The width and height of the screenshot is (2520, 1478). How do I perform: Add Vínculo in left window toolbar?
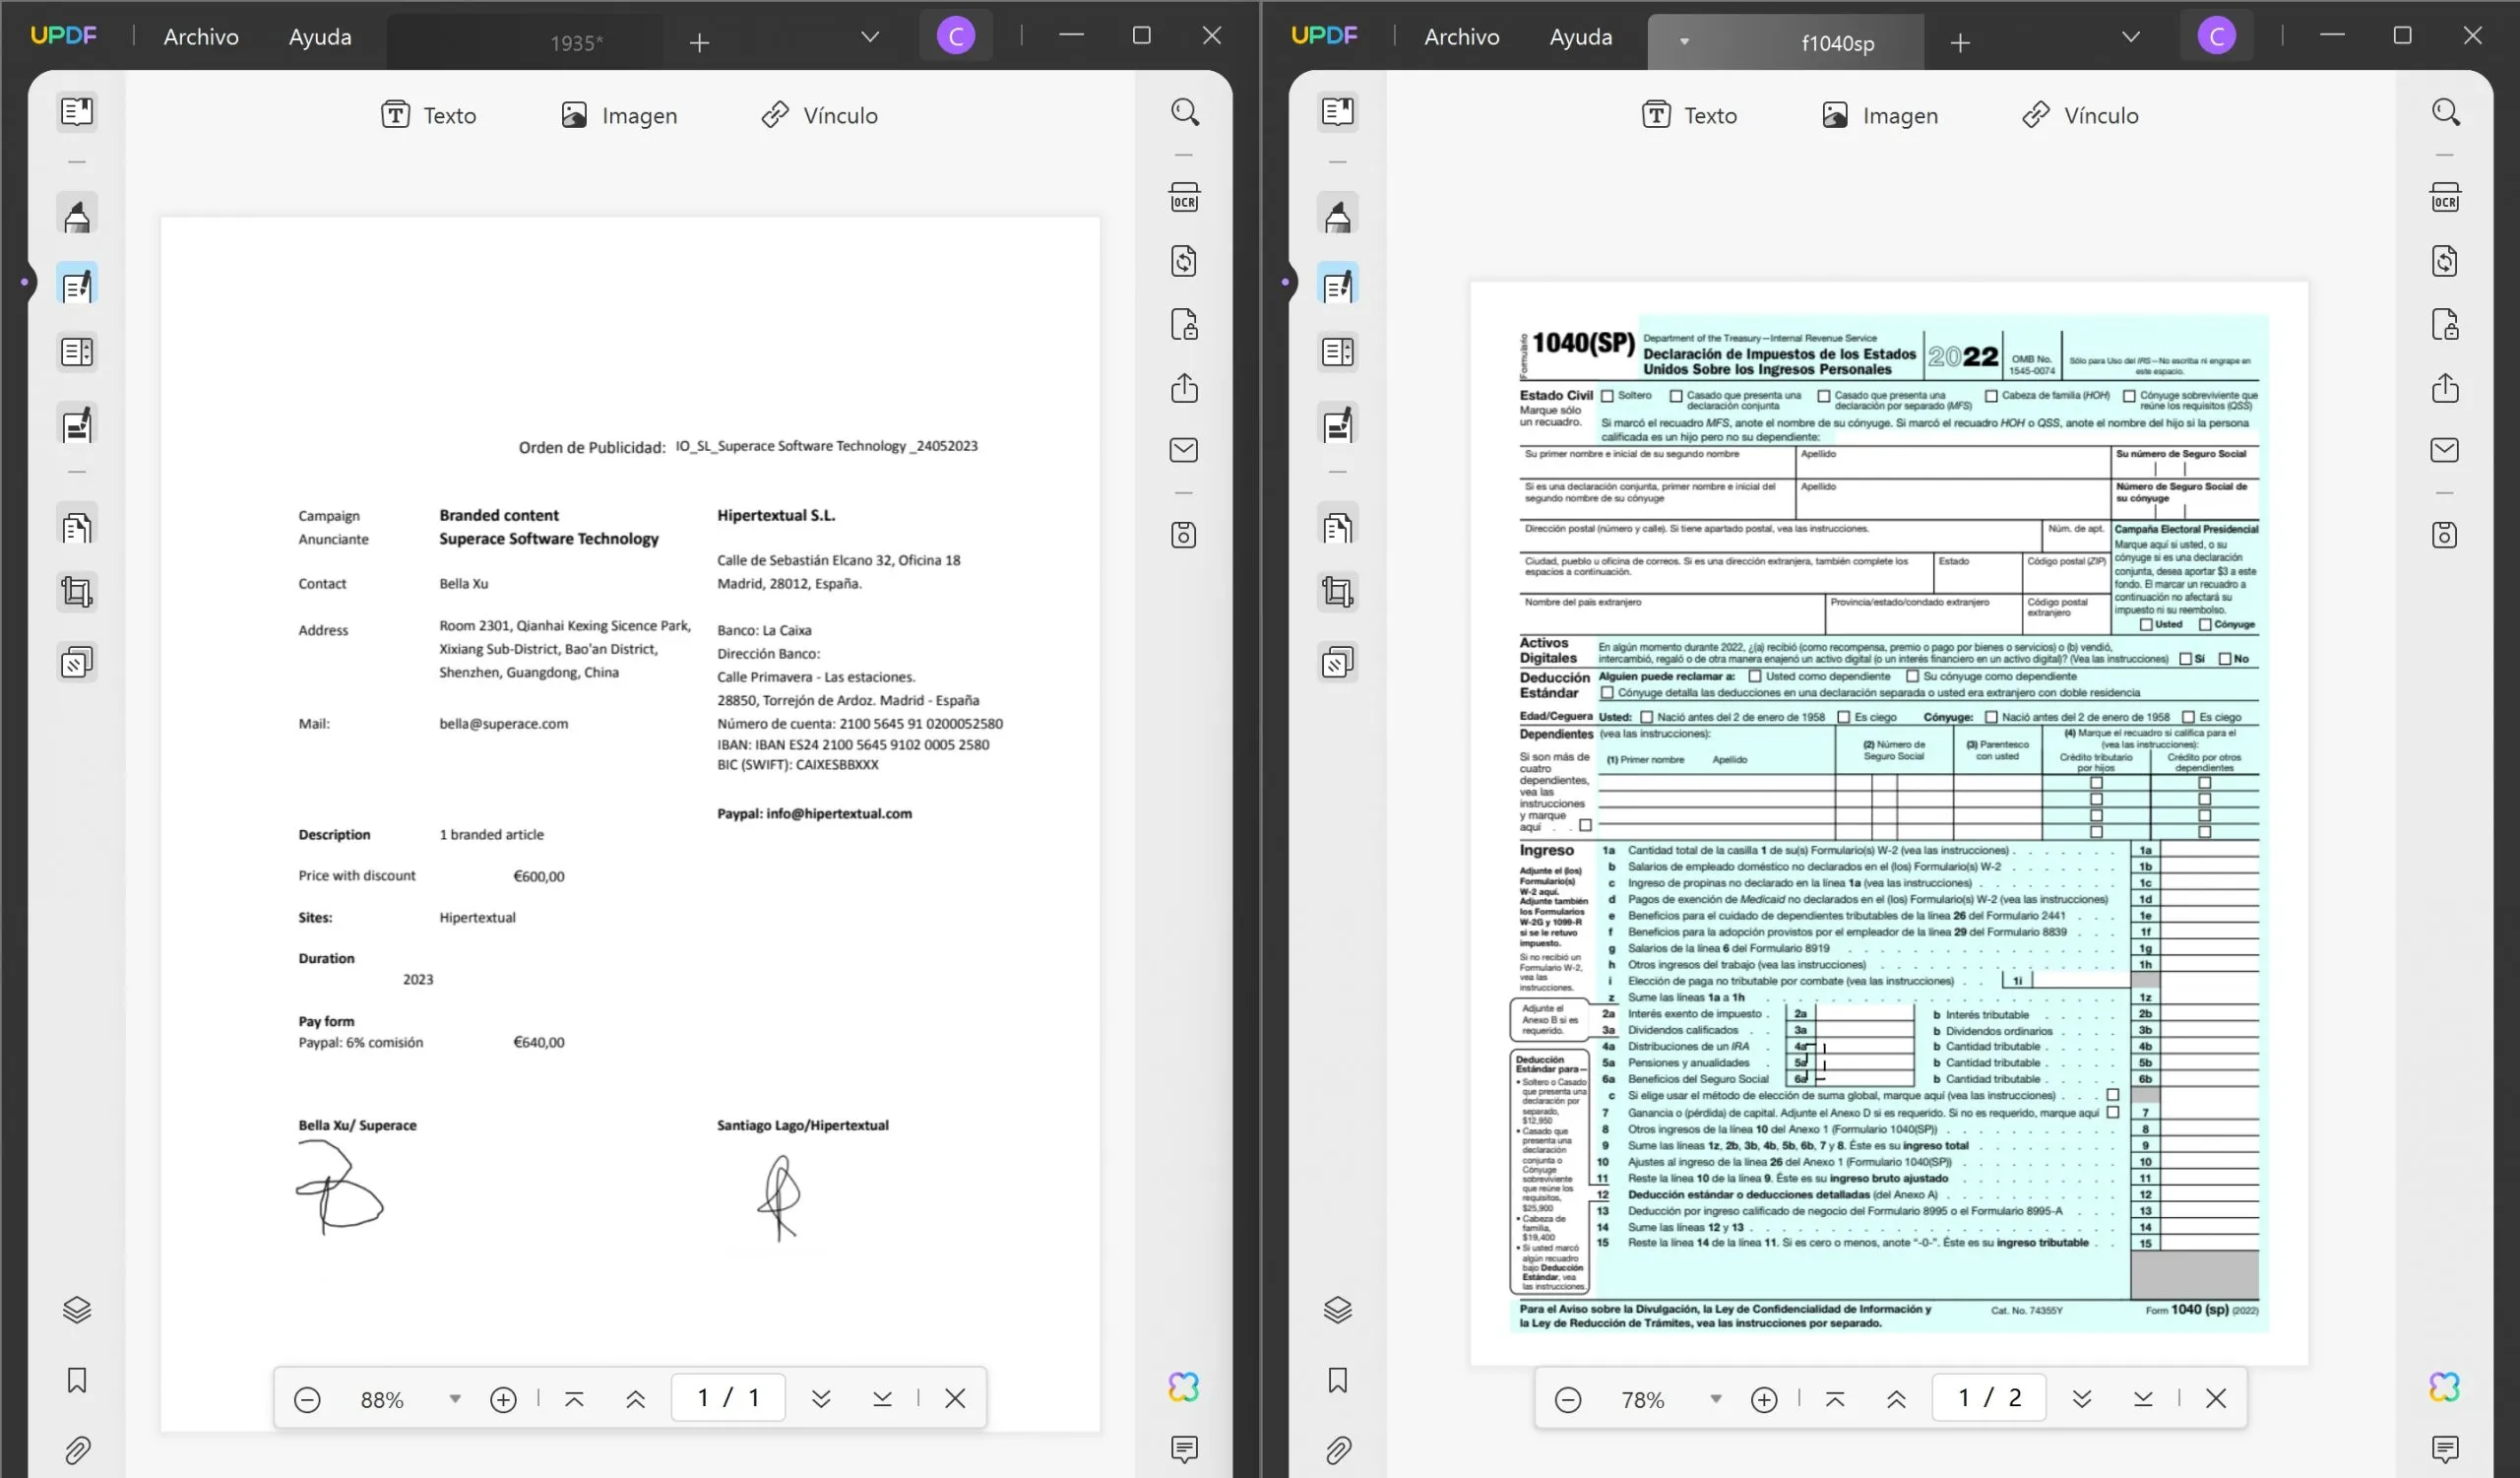pyautogui.click(x=819, y=115)
